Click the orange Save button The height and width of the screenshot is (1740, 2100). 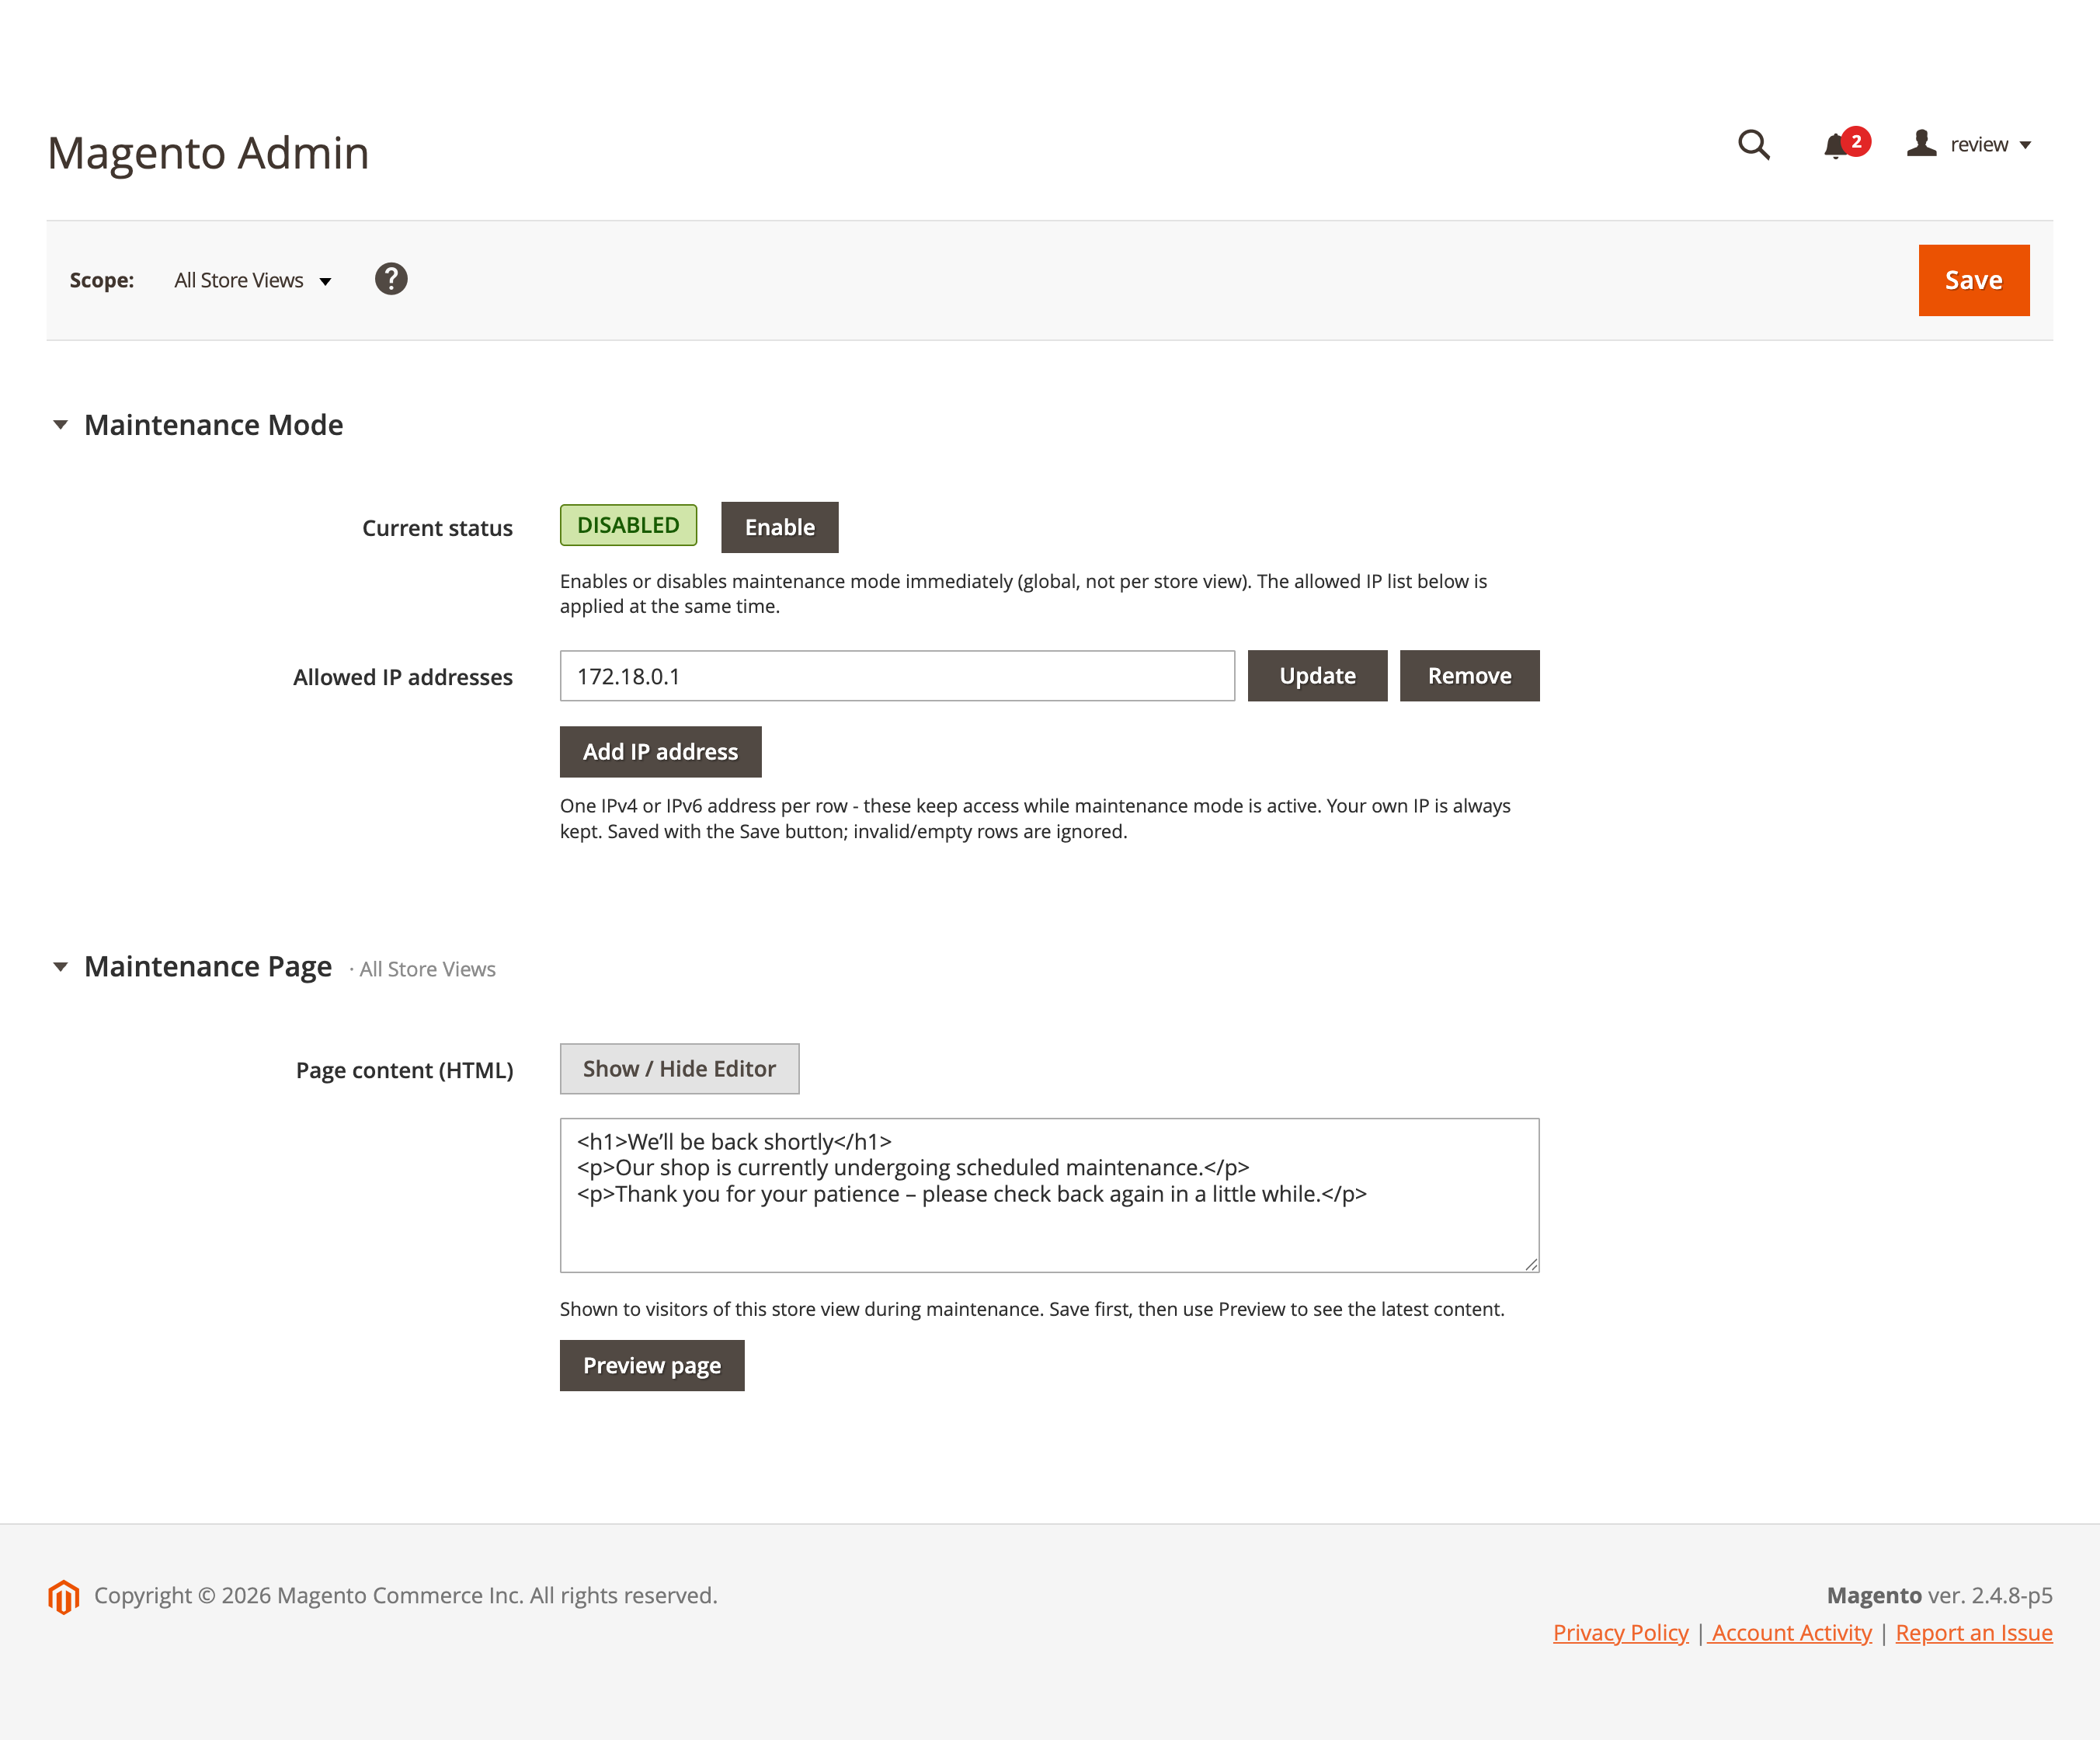[x=1974, y=280]
